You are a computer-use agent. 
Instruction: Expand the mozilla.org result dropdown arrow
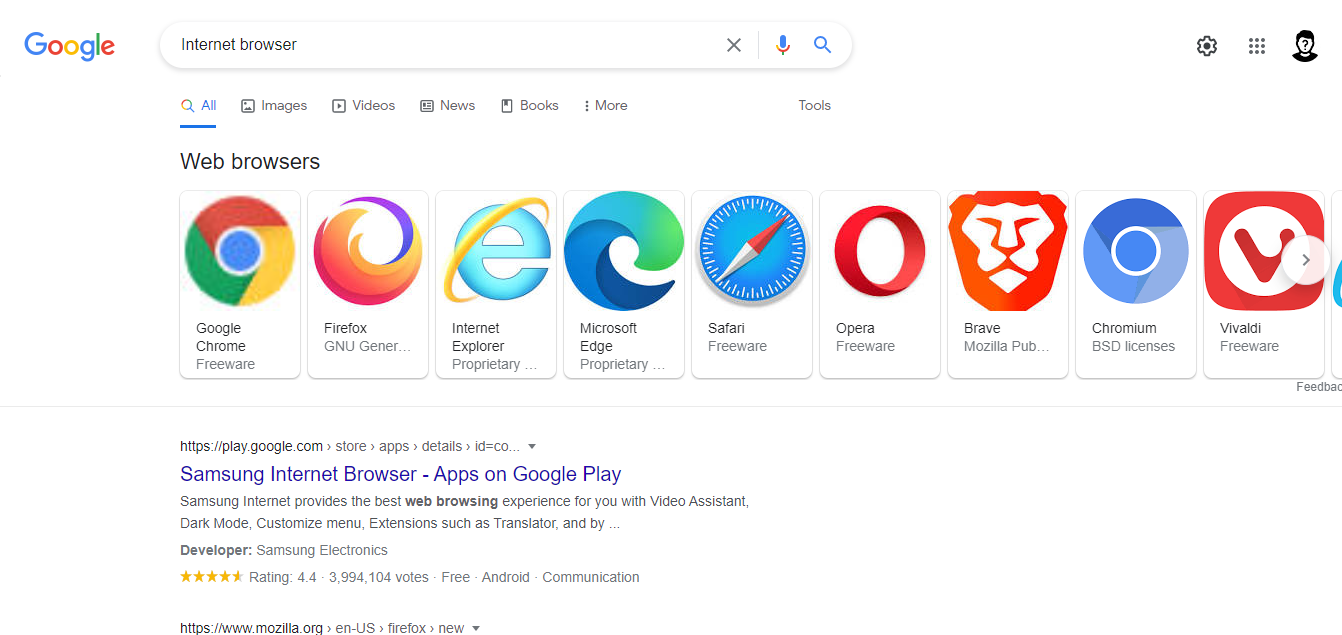point(476,628)
